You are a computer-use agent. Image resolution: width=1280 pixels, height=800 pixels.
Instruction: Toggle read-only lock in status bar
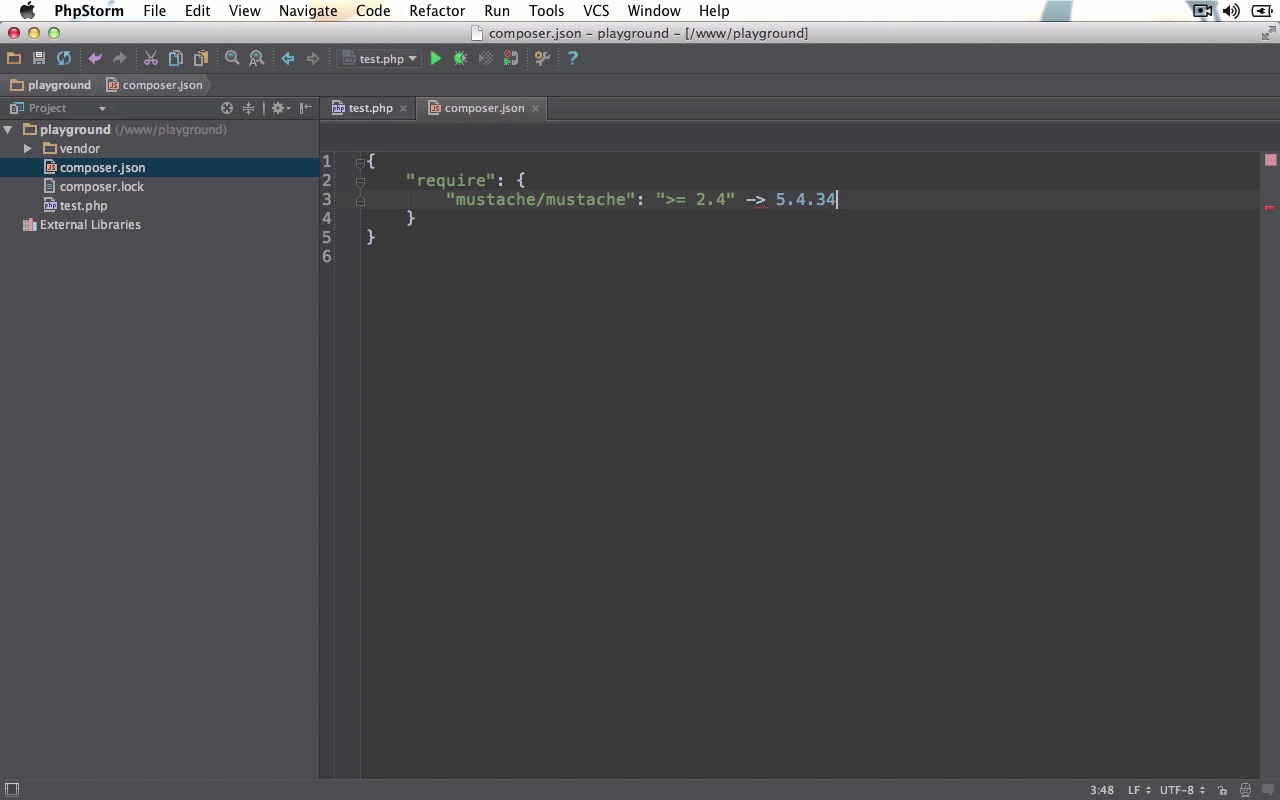(1222, 790)
